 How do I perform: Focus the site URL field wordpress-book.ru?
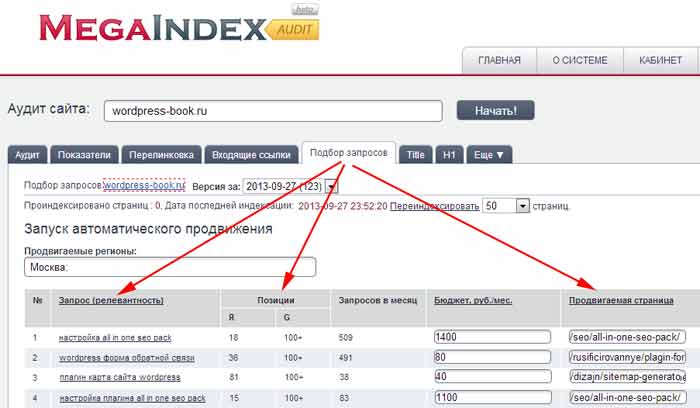pos(272,110)
